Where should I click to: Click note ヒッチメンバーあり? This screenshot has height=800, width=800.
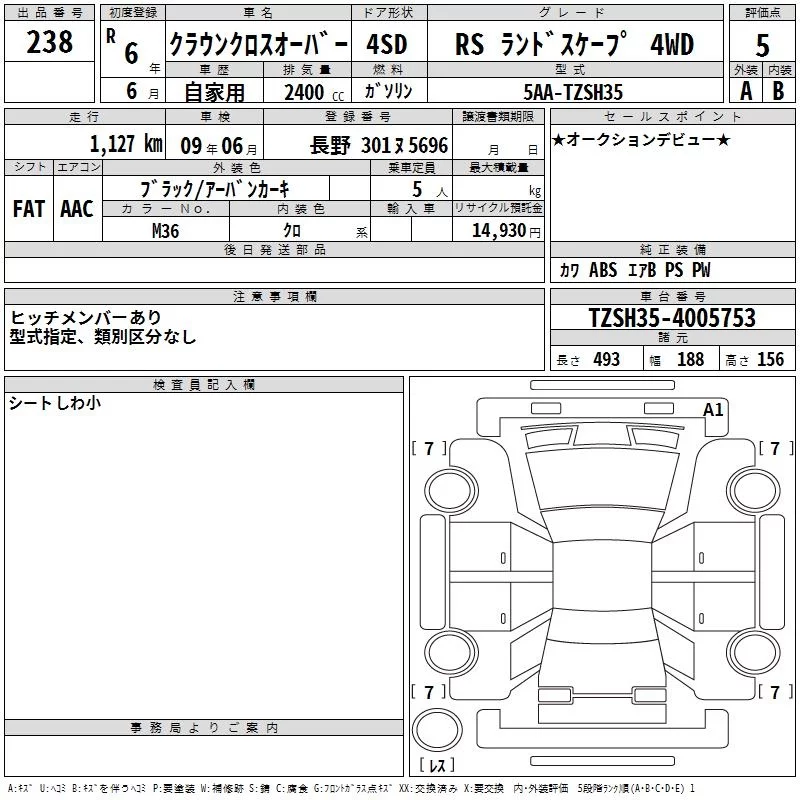(x=86, y=318)
